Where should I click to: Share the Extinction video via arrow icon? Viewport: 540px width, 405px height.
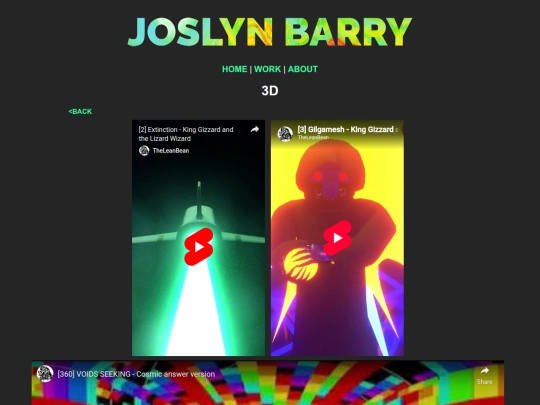[255, 129]
